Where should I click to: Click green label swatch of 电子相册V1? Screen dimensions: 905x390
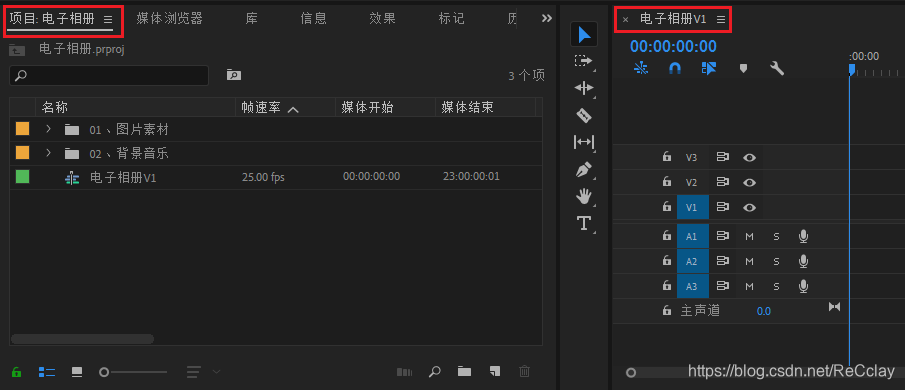23,177
